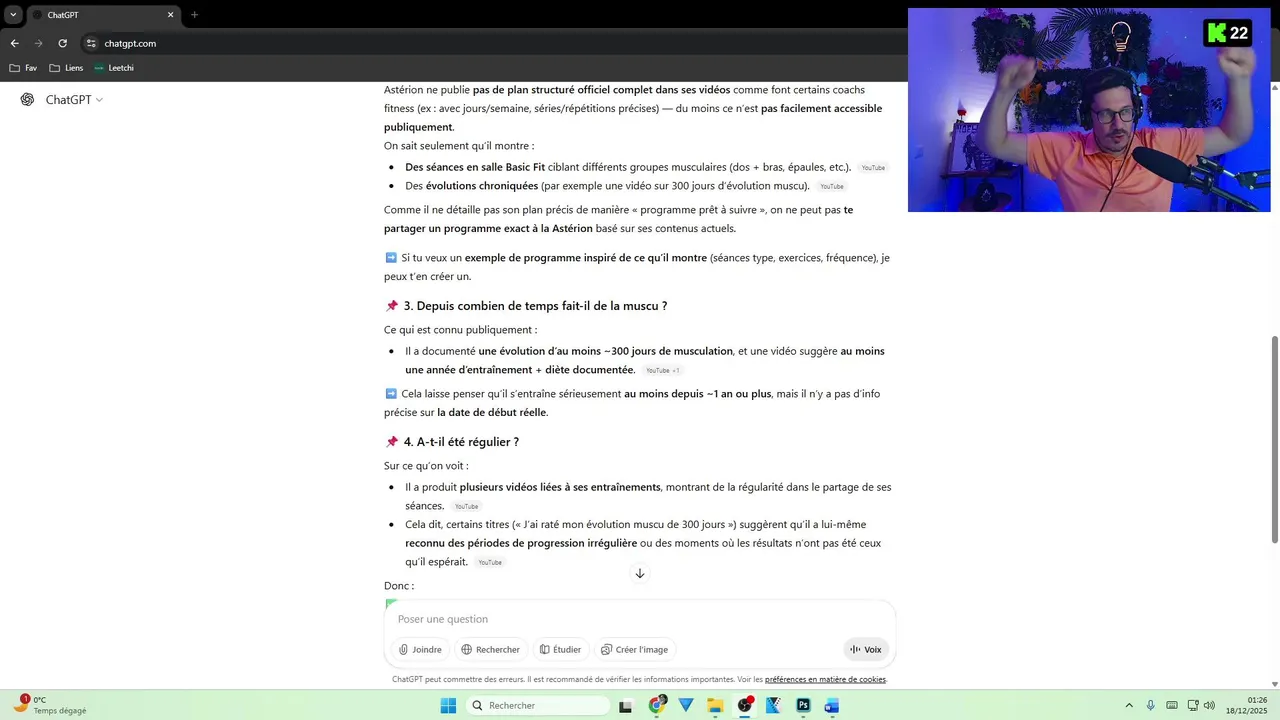Image resolution: width=1280 pixels, height=720 pixels.
Task: Activate the Voix voice mode button
Action: [x=866, y=649]
